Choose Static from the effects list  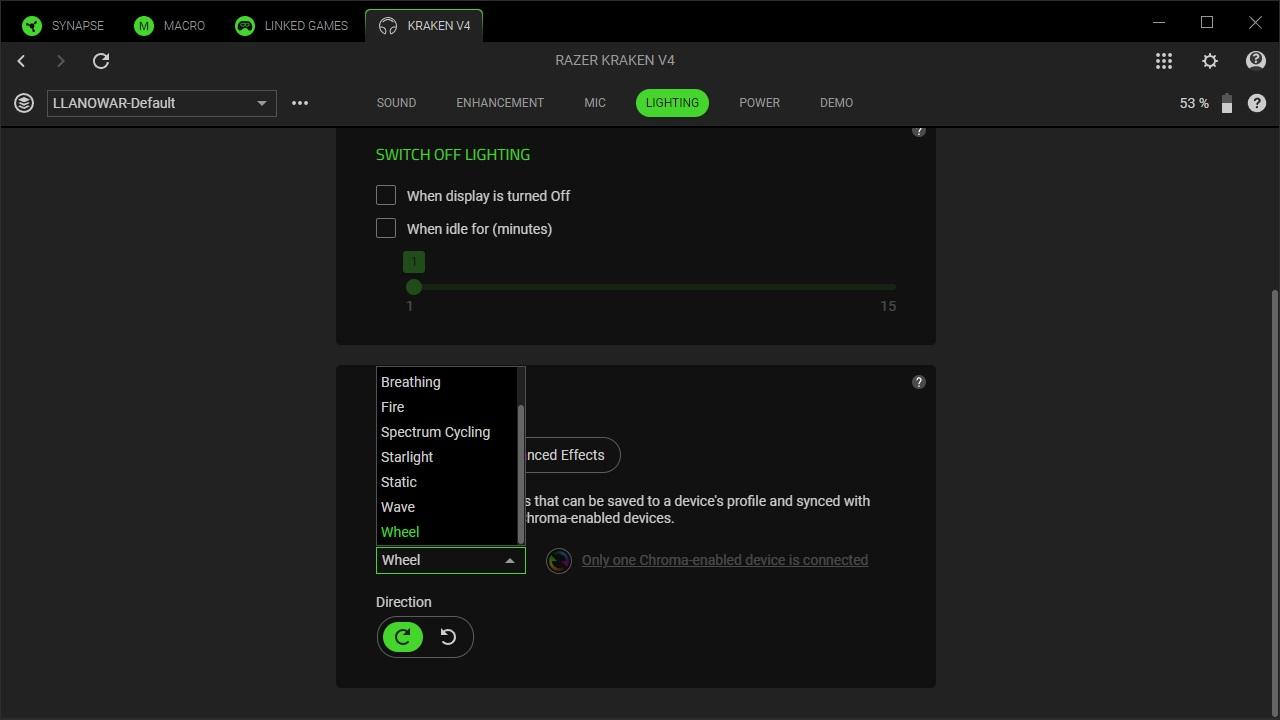446,482
